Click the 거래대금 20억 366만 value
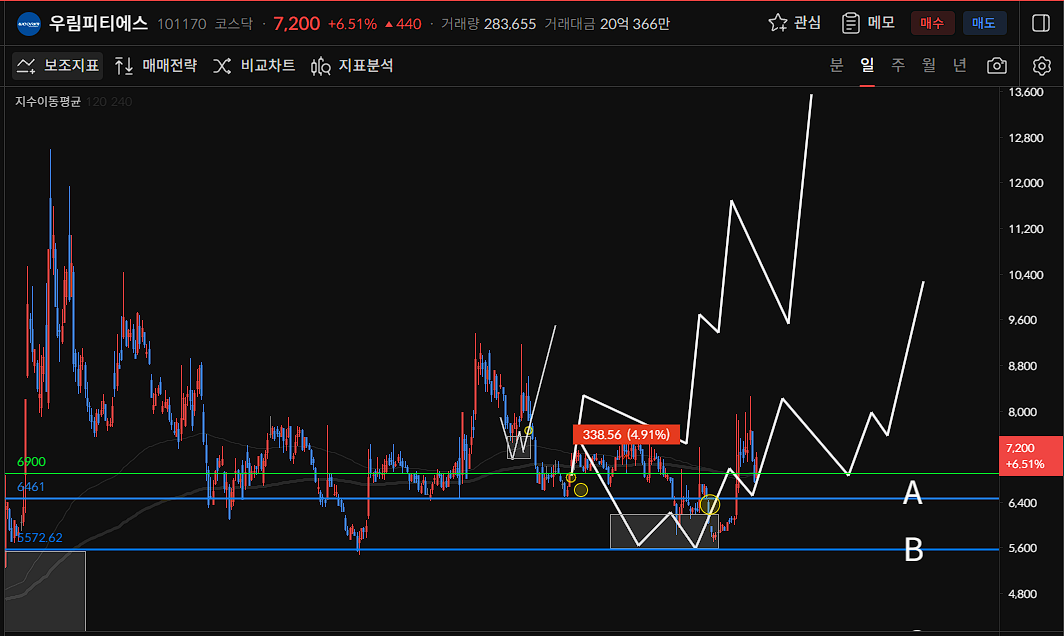The width and height of the screenshot is (1064, 636). 607,24
